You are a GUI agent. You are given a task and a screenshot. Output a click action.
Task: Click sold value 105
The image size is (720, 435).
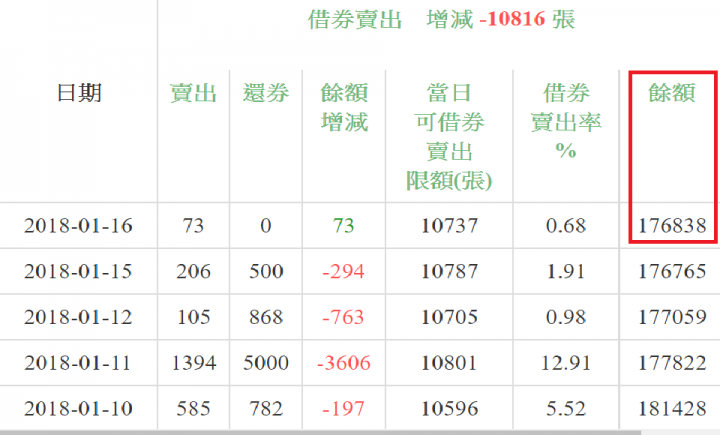coord(193,317)
